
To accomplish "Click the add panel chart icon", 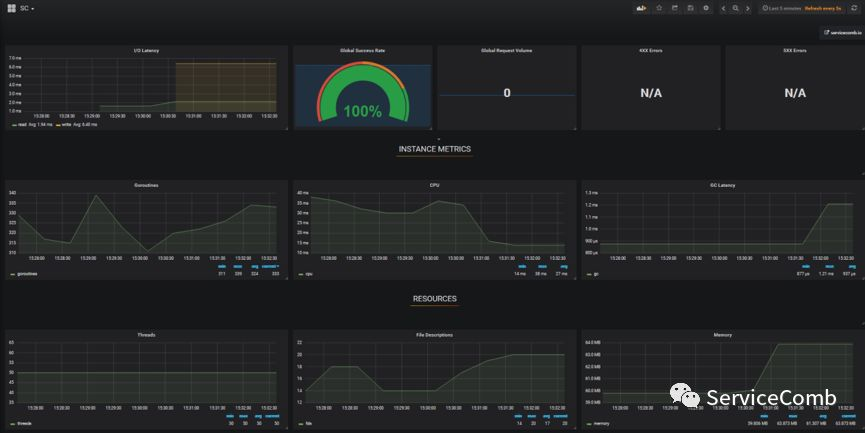I will [x=641, y=8].
